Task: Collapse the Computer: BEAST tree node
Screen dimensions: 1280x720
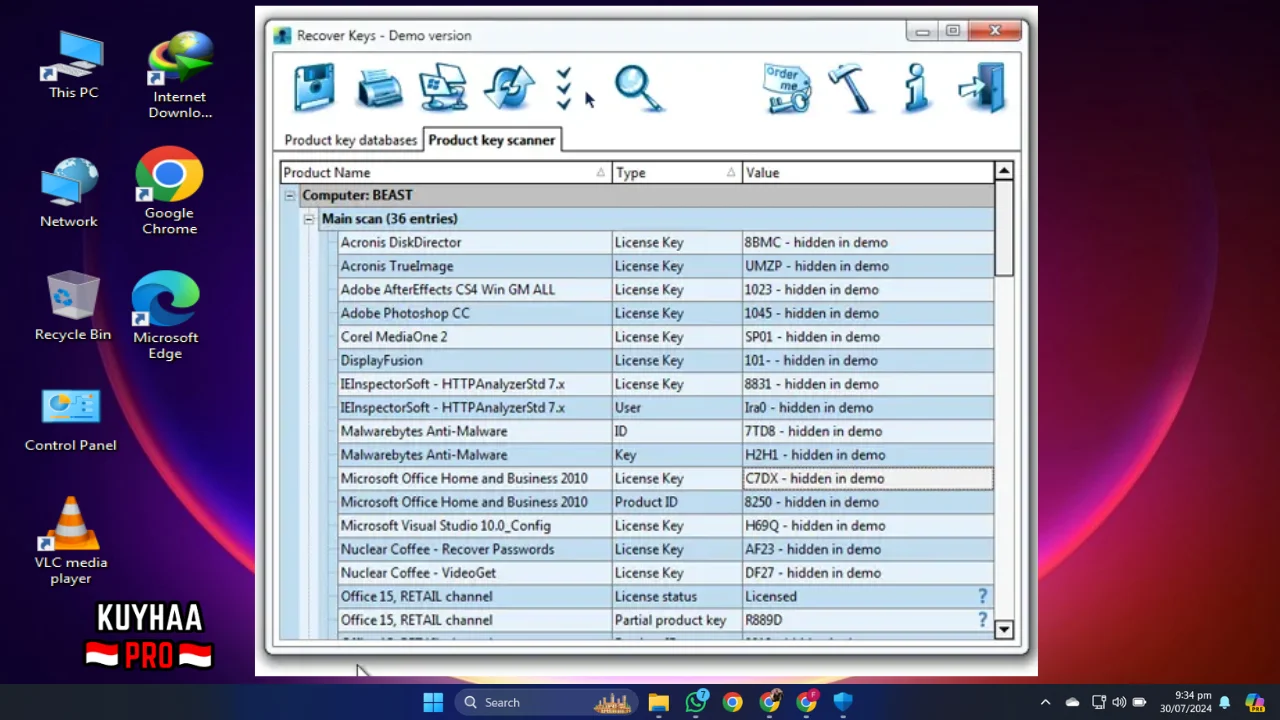Action: click(x=290, y=196)
